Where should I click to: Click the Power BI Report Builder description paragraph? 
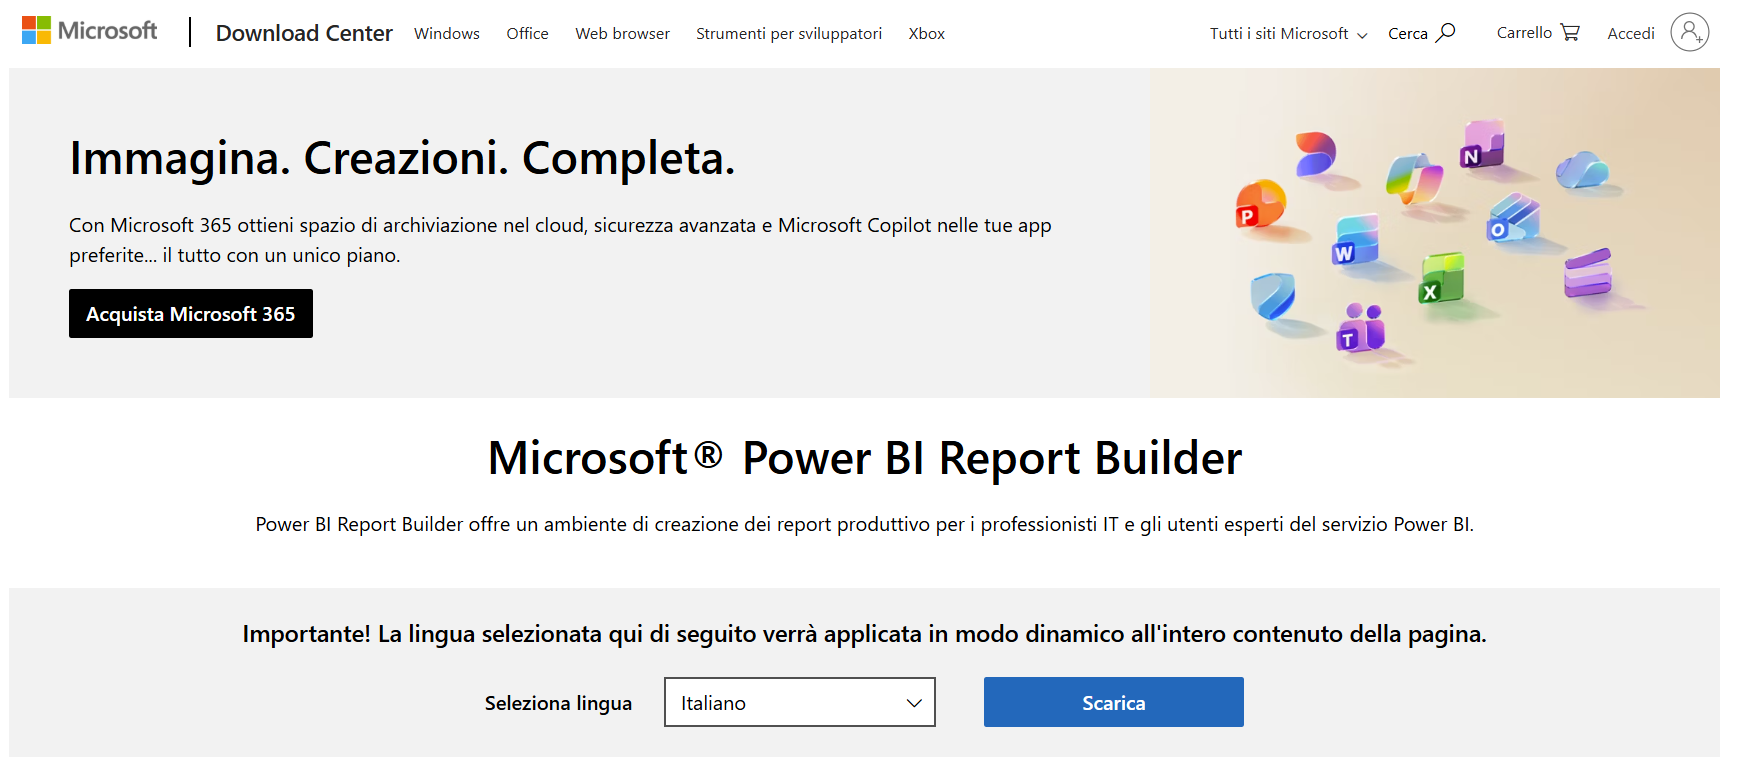pyautogui.click(x=865, y=524)
